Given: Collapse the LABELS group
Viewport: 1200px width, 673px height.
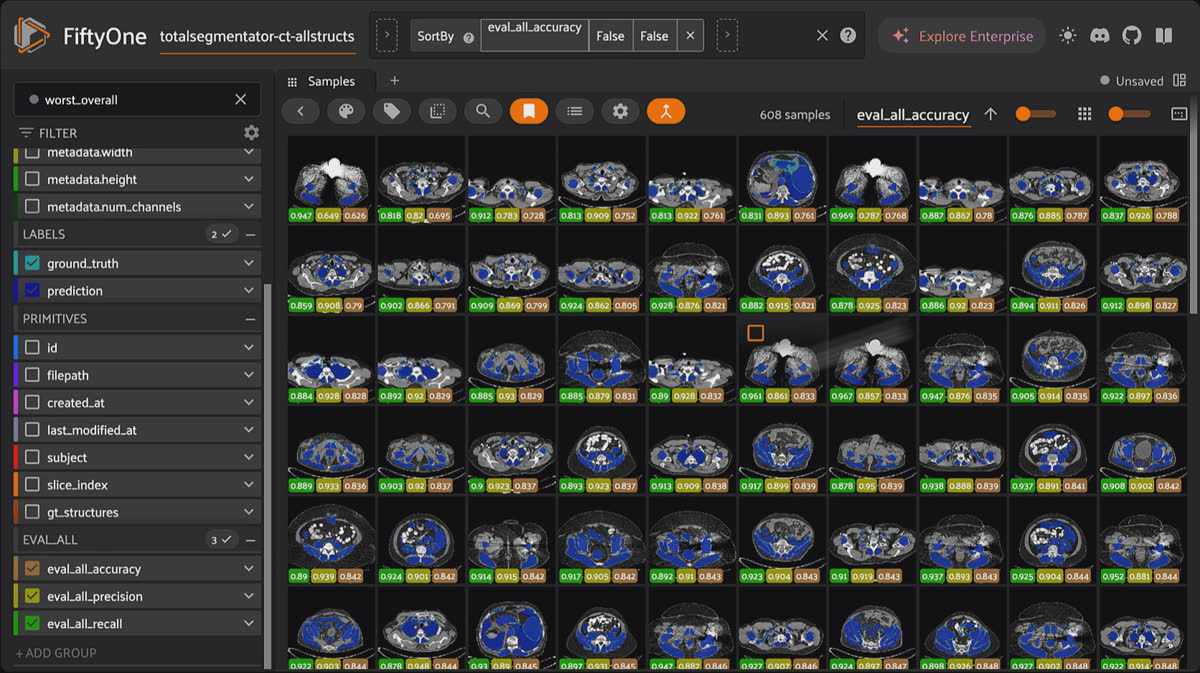Looking at the screenshot, I should [x=250, y=234].
